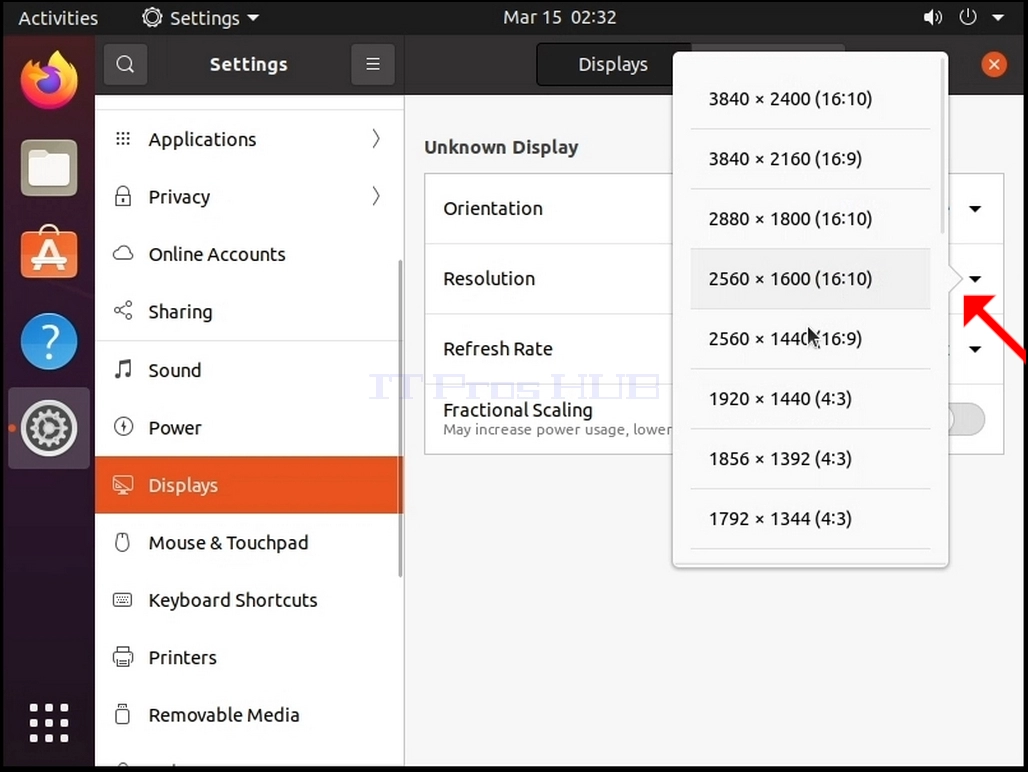Open the Files app in dock

49,167
